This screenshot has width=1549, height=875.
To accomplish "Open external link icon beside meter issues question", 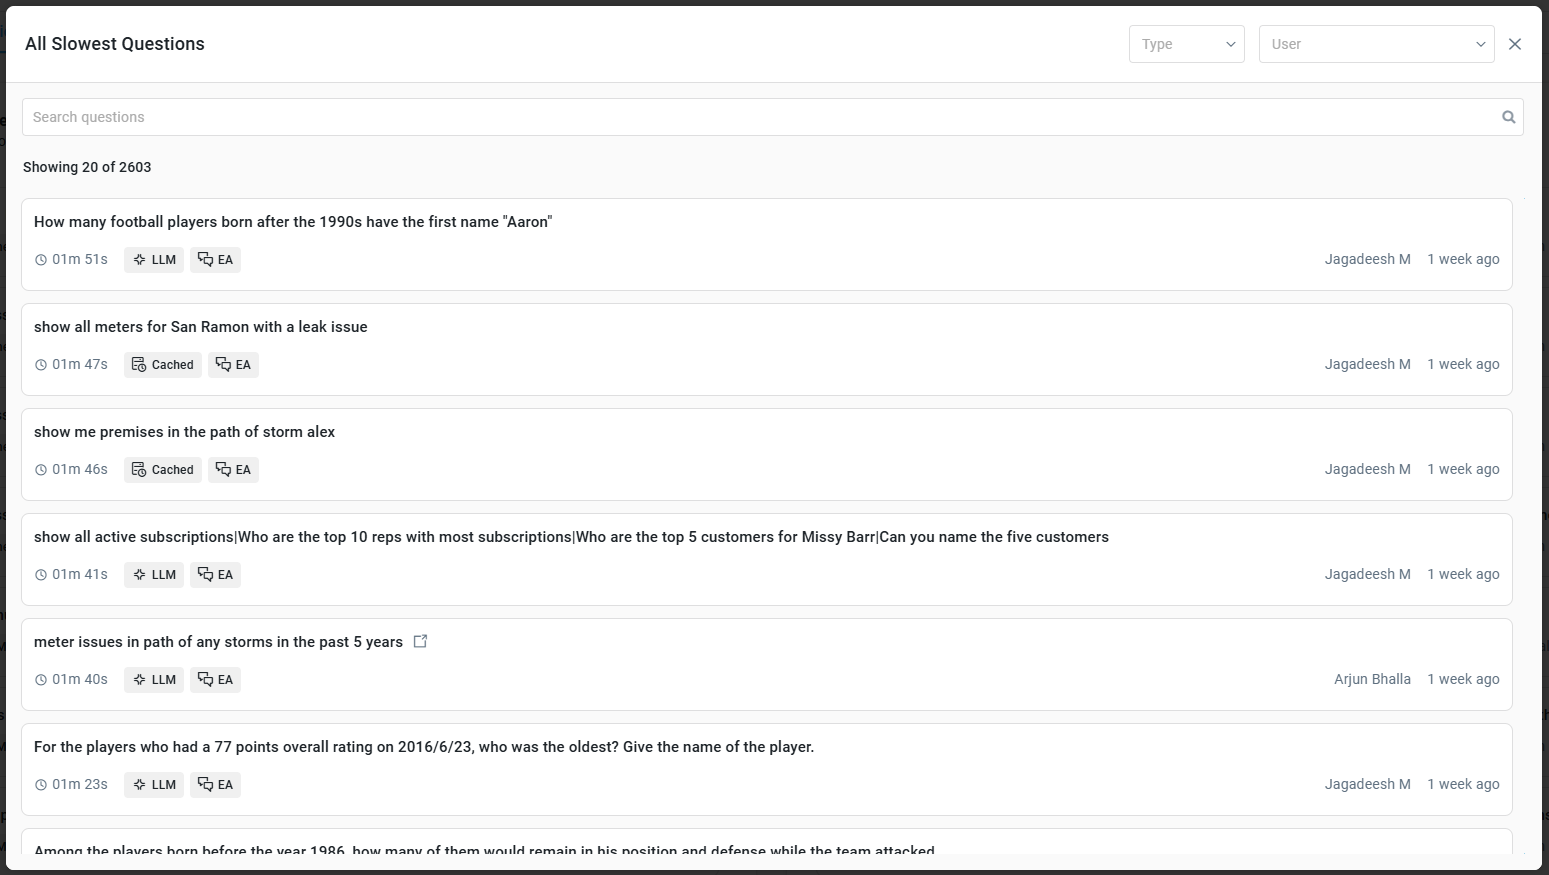I will pyautogui.click(x=420, y=642).
